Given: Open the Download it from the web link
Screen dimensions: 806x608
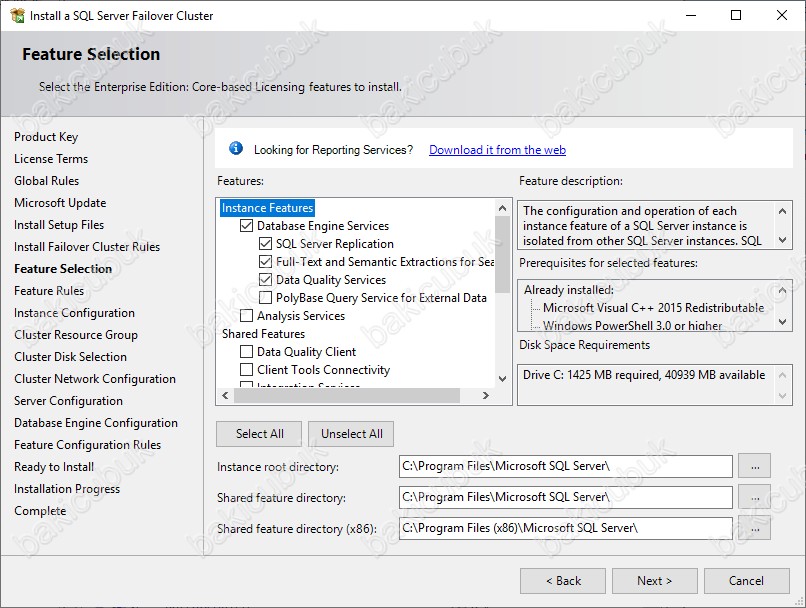Looking at the screenshot, I should click(497, 150).
